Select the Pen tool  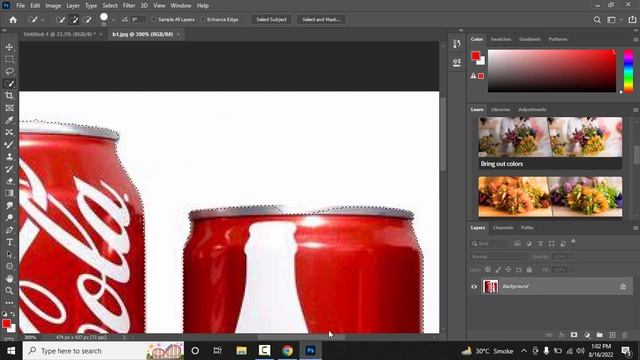pyautogui.click(x=9, y=230)
